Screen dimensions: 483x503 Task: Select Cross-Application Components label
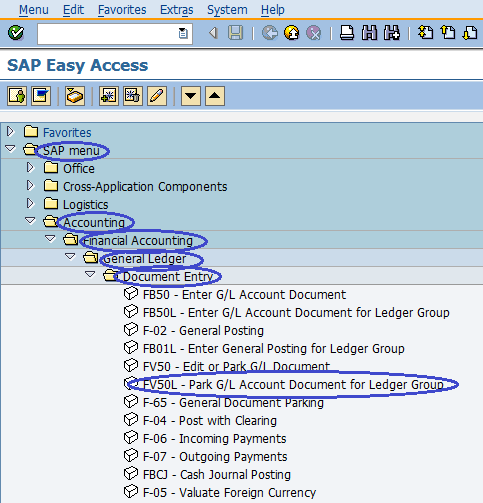[x=145, y=187]
